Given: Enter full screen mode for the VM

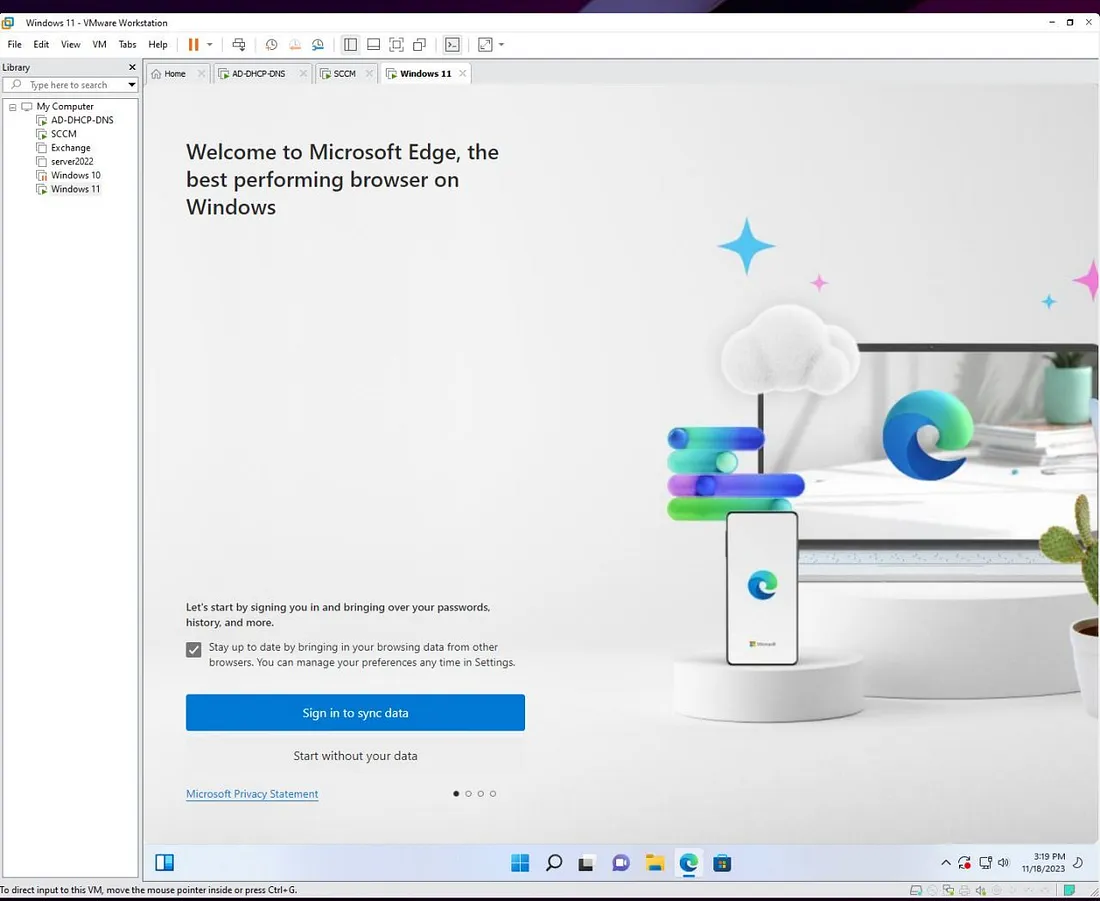Looking at the screenshot, I should 395,44.
